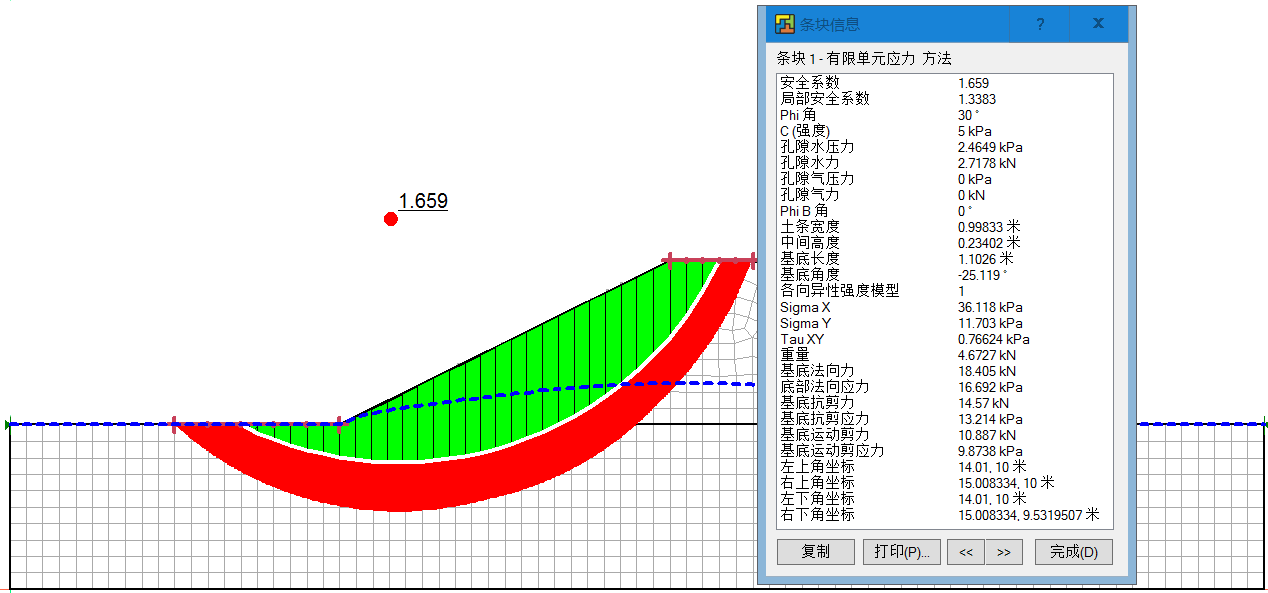The height and width of the screenshot is (593, 1268).
Task: Click the 打印(P)... button
Action: click(901, 552)
